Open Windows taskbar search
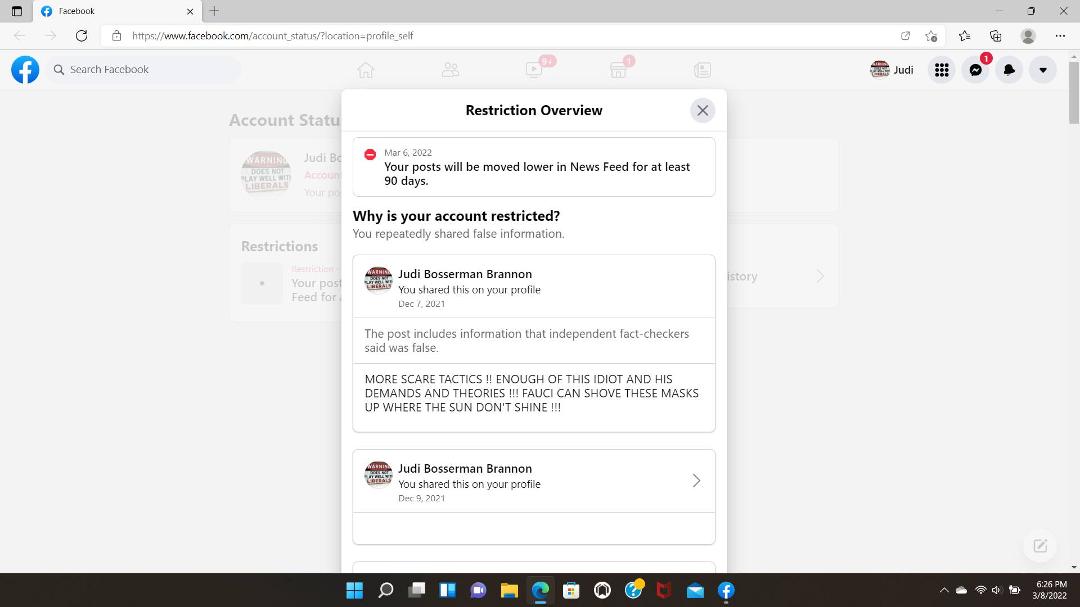This screenshot has width=1080, height=607. click(x=386, y=590)
